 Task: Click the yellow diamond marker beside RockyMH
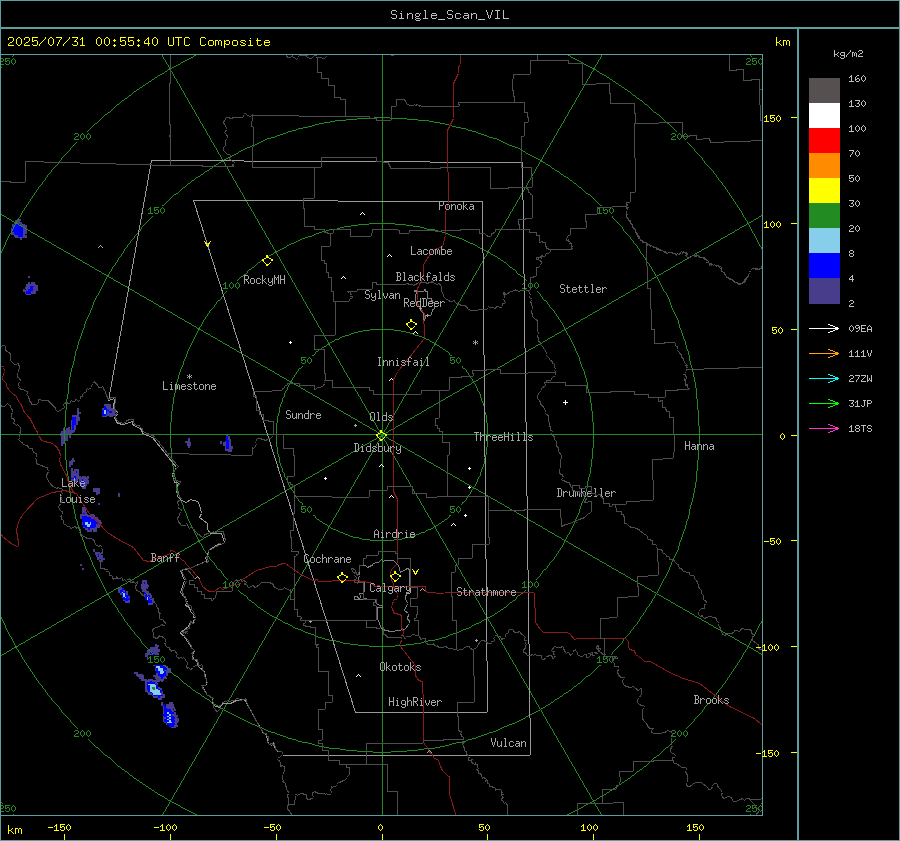267,261
